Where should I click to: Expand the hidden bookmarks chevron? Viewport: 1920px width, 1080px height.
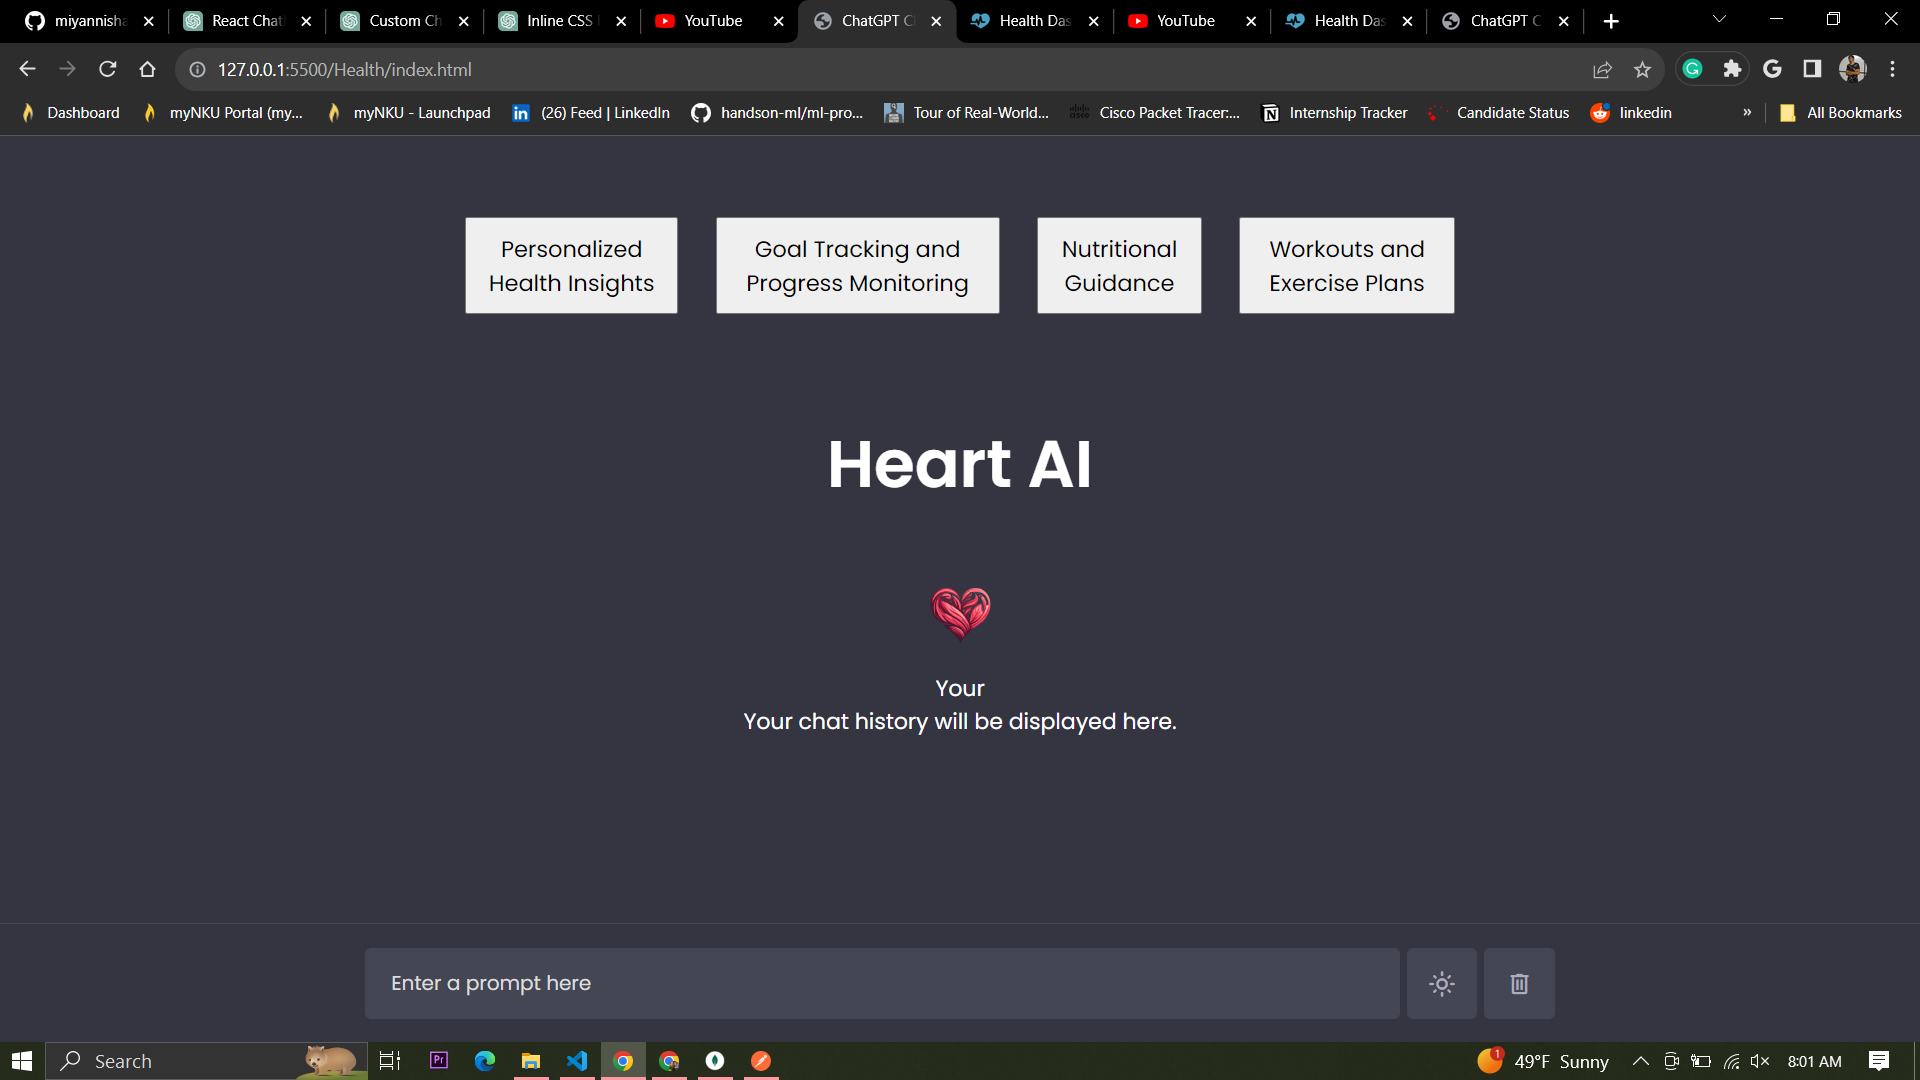(1747, 112)
